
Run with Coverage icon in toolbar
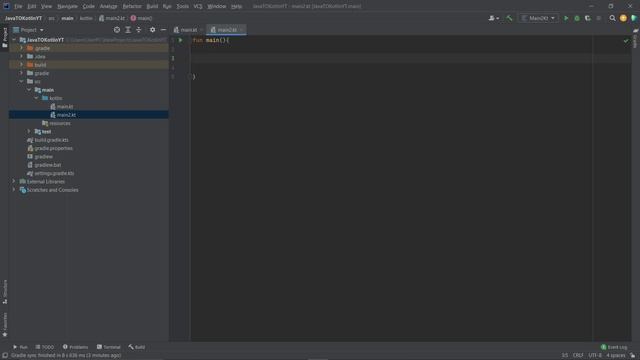pyautogui.click(x=588, y=18)
